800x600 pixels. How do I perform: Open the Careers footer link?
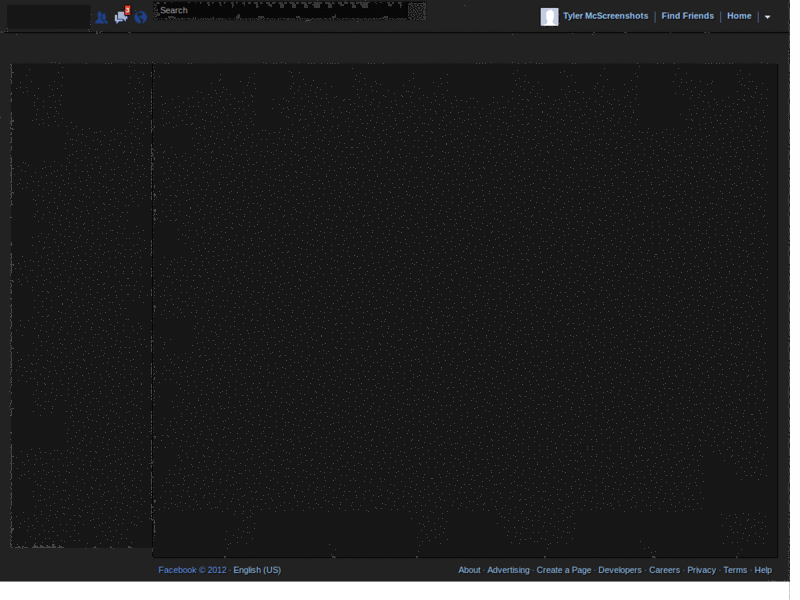664,570
